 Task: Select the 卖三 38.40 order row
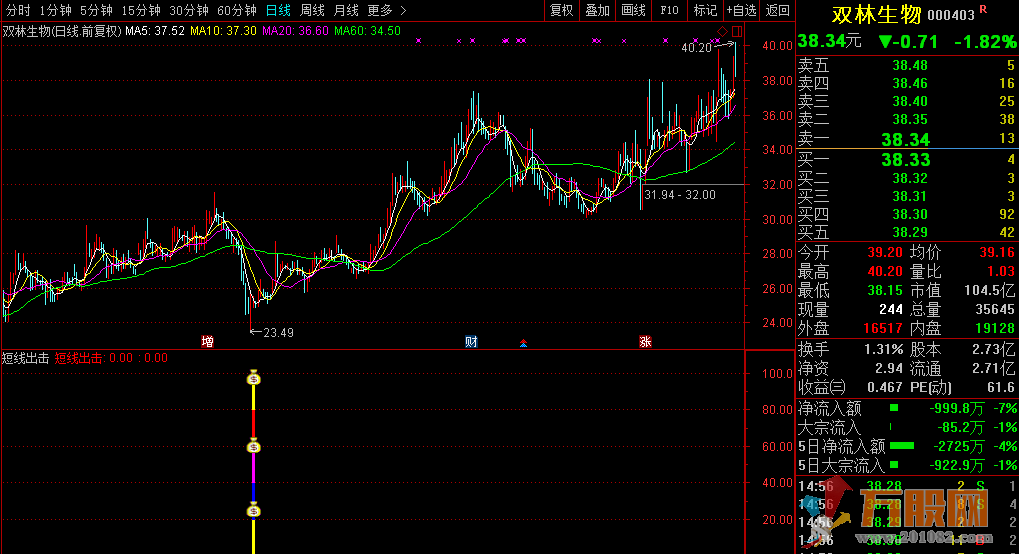tap(907, 101)
